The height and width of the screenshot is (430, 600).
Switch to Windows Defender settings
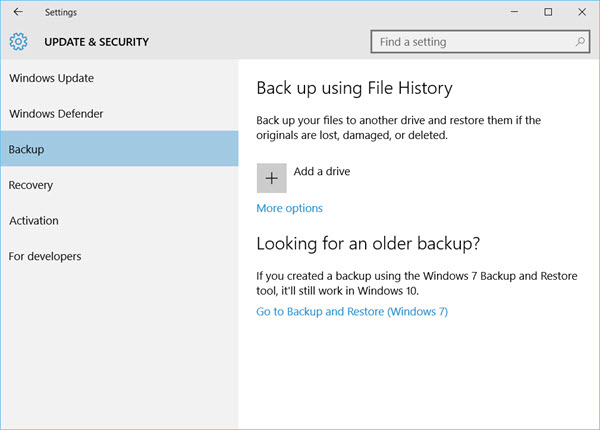56,114
